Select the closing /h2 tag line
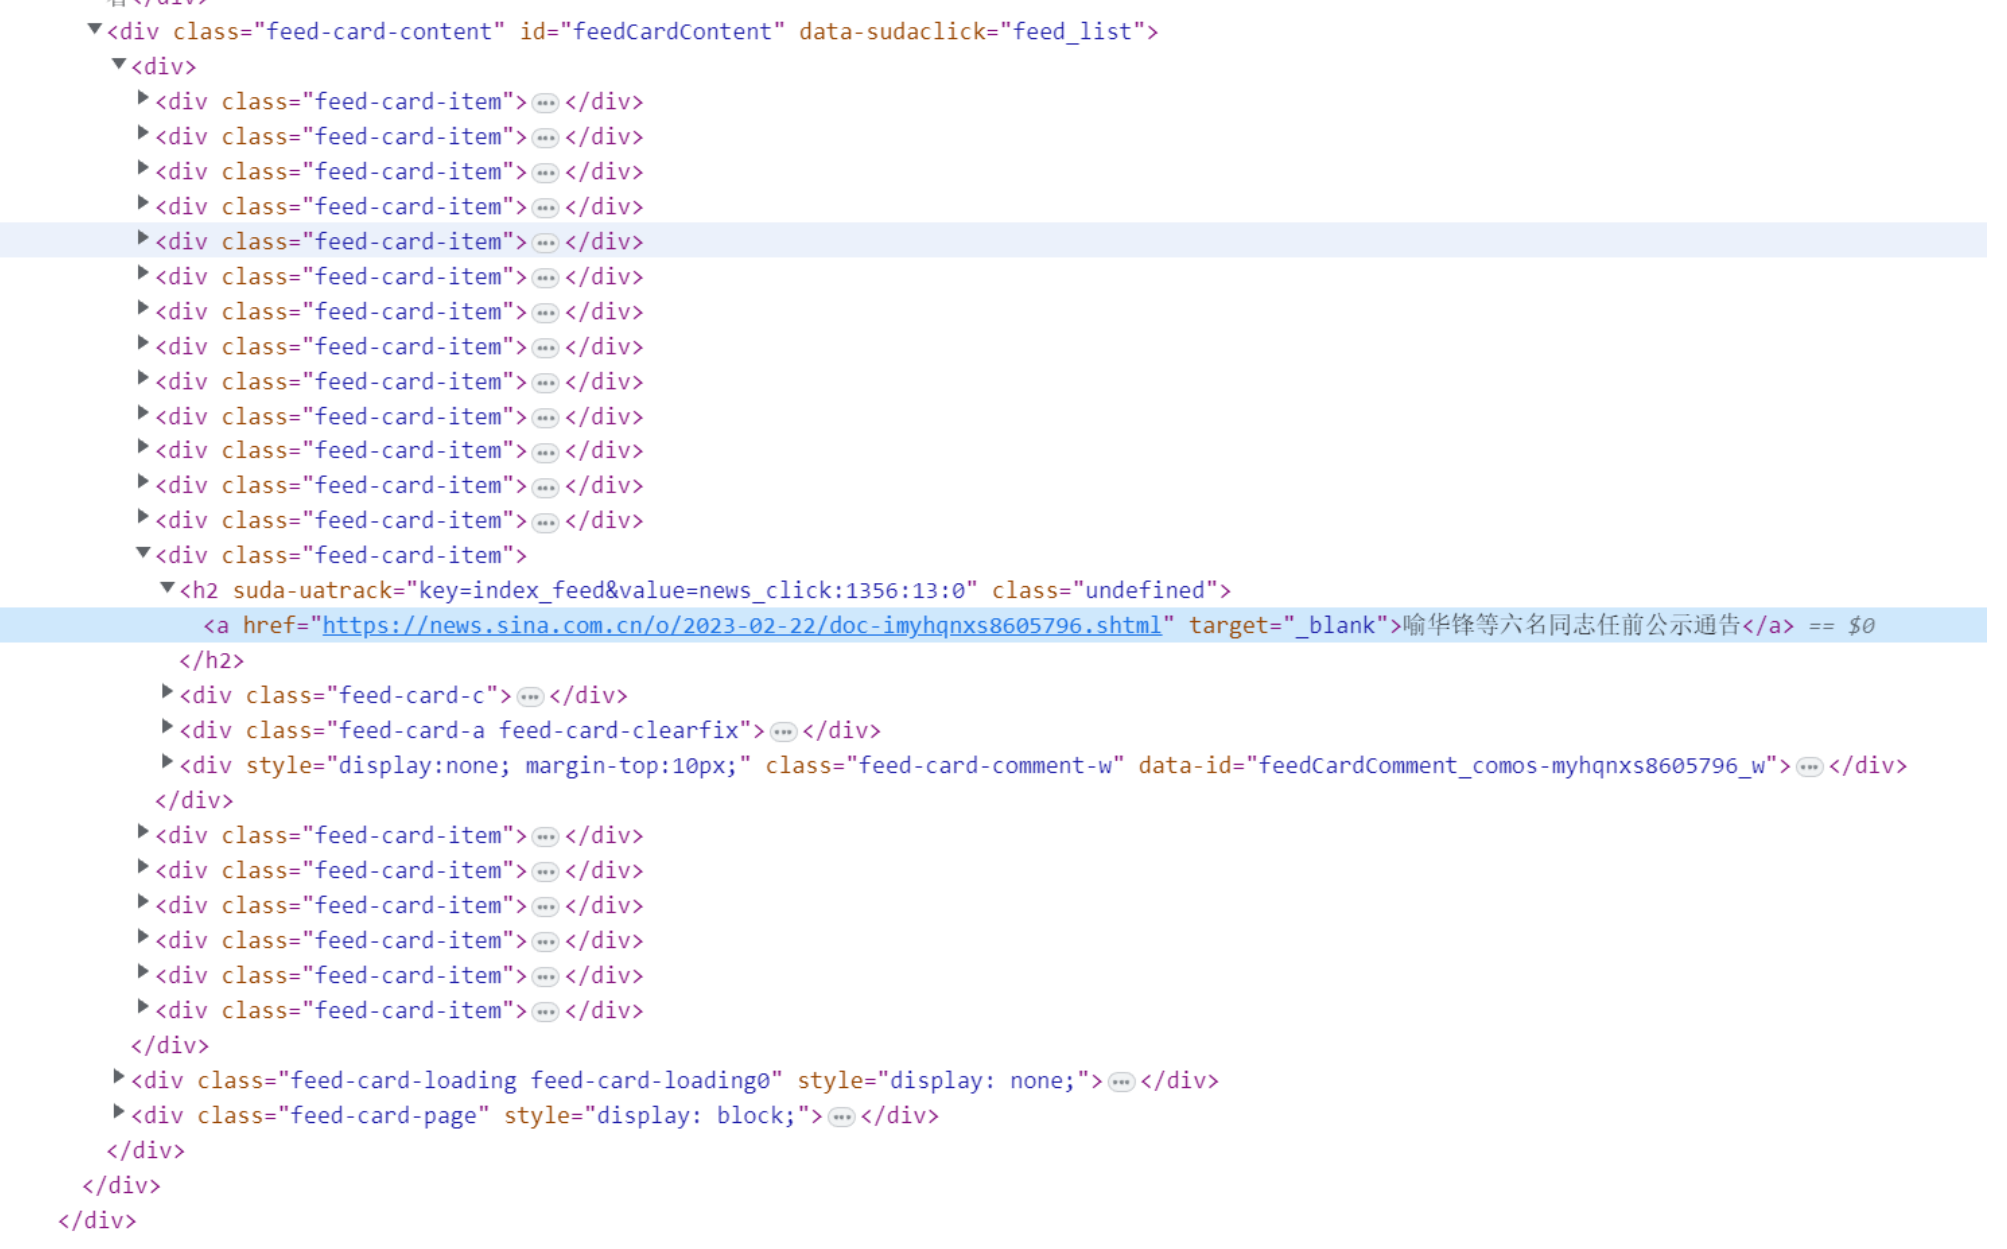This screenshot has height=1249, width=2007. 211,661
